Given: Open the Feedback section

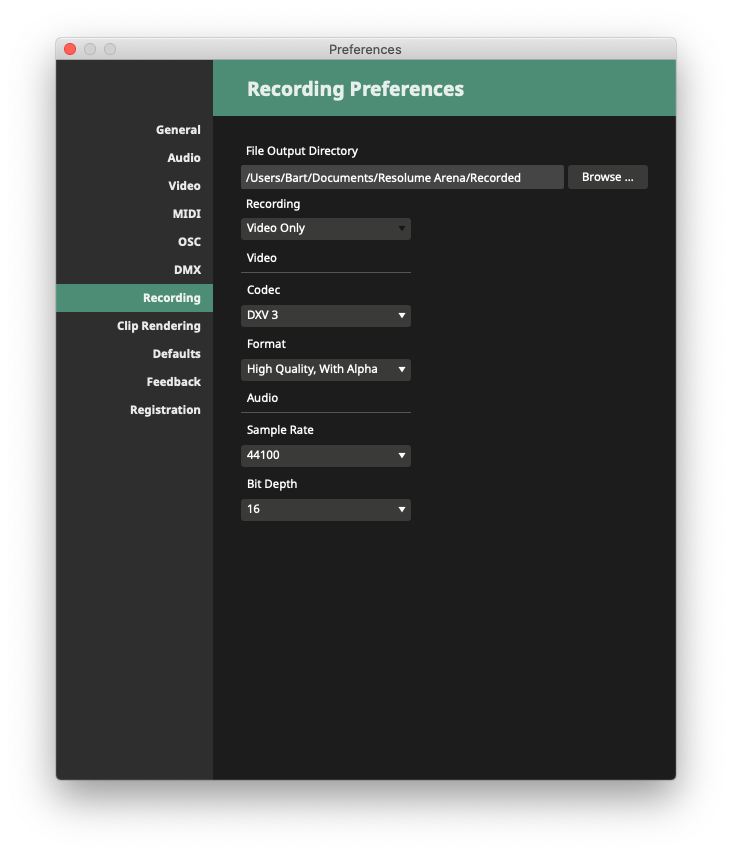Looking at the screenshot, I should pos(173,382).
